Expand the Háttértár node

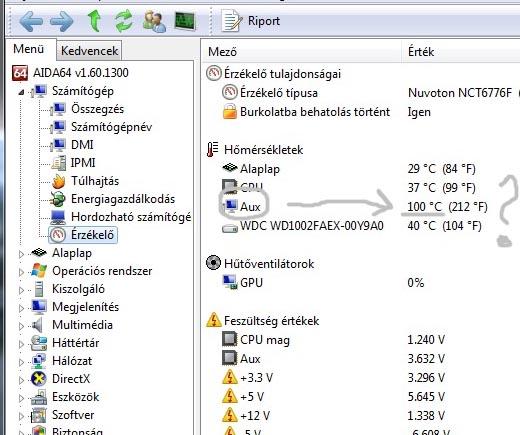point(21,344)
